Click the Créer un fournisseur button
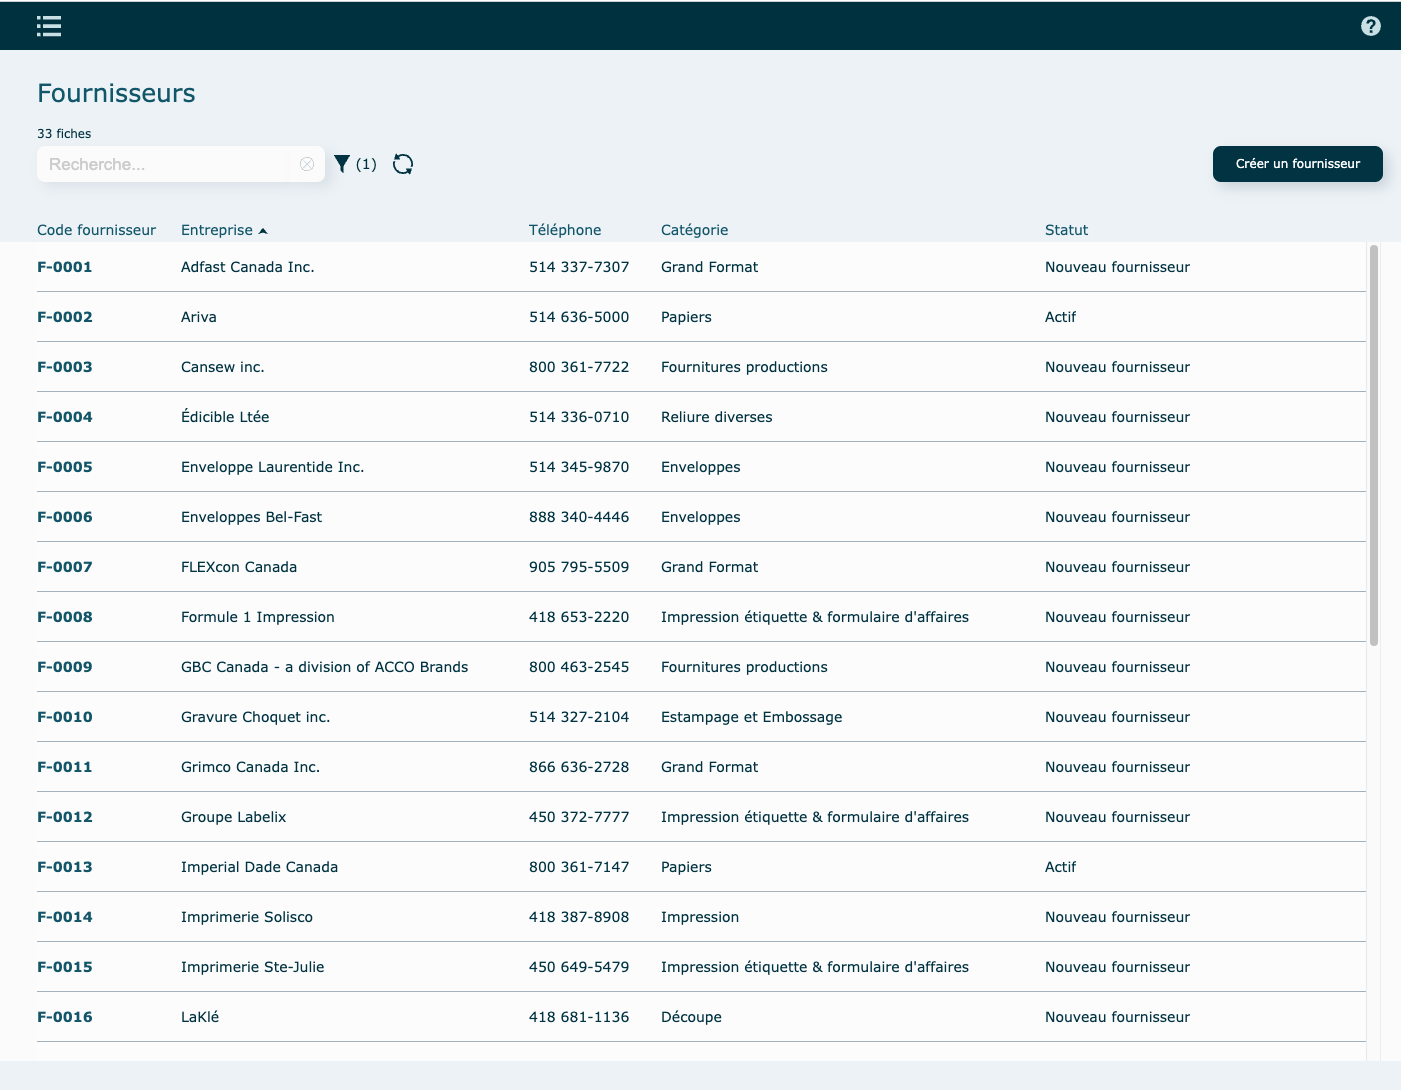The height and width of the screenshot is (1090, 1401). (x=1297, y=164)
